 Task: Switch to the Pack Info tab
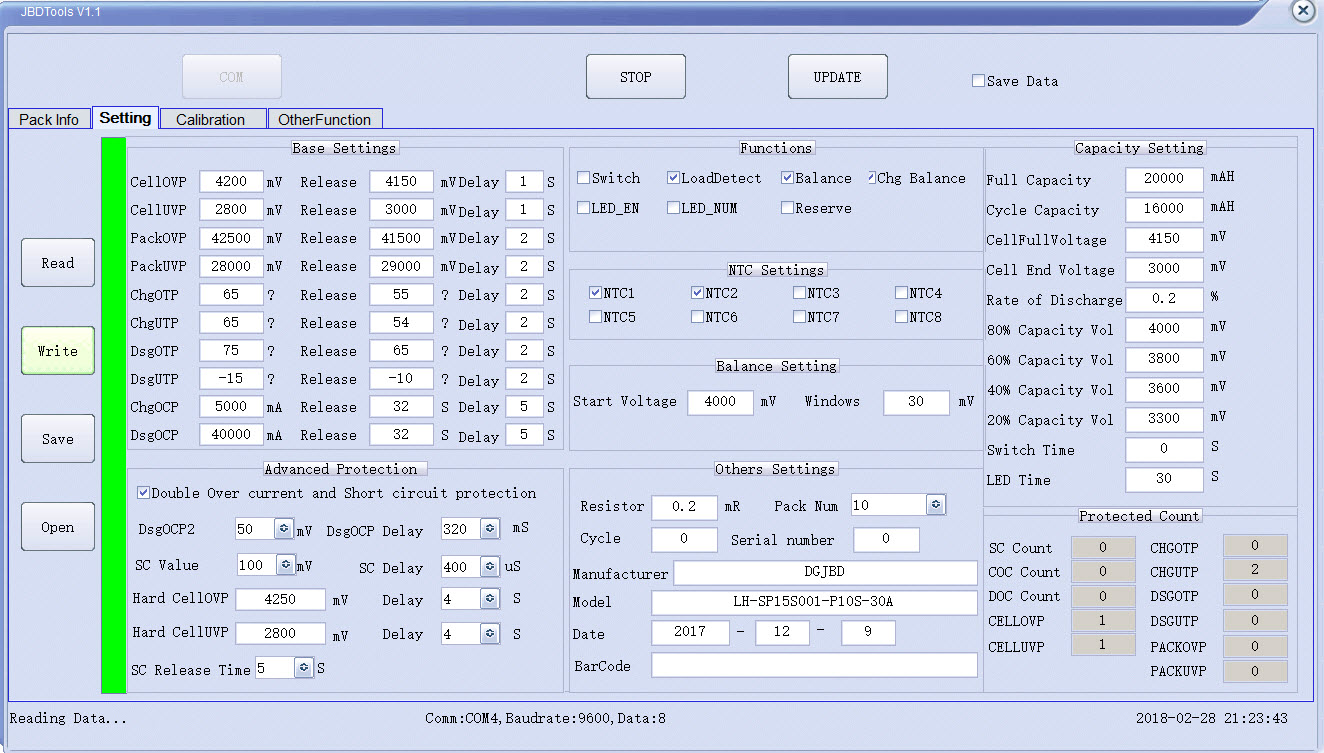[x=49, y=119]
